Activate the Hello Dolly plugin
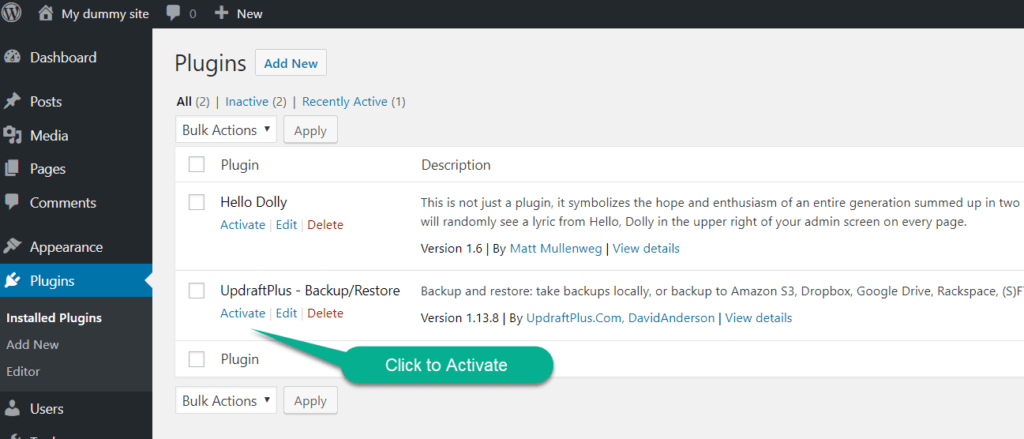The width and height of the screenshot is (1024, 439). coord(243,225)
